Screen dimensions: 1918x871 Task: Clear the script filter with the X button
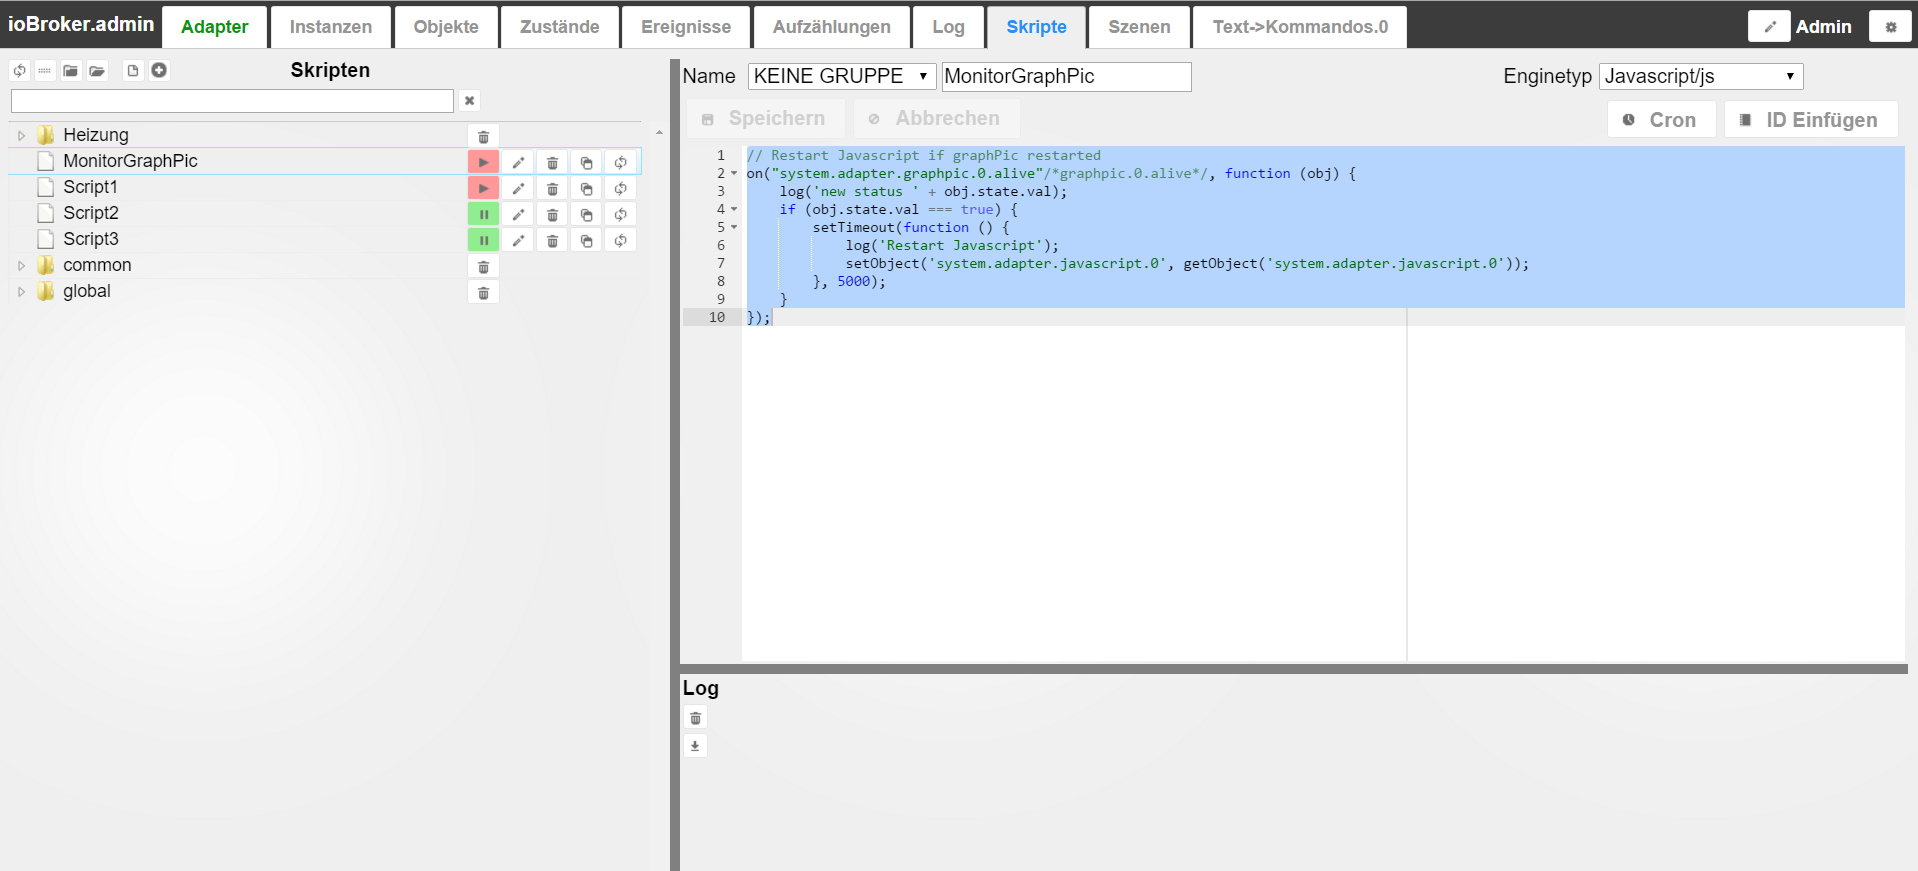[470, 101]
